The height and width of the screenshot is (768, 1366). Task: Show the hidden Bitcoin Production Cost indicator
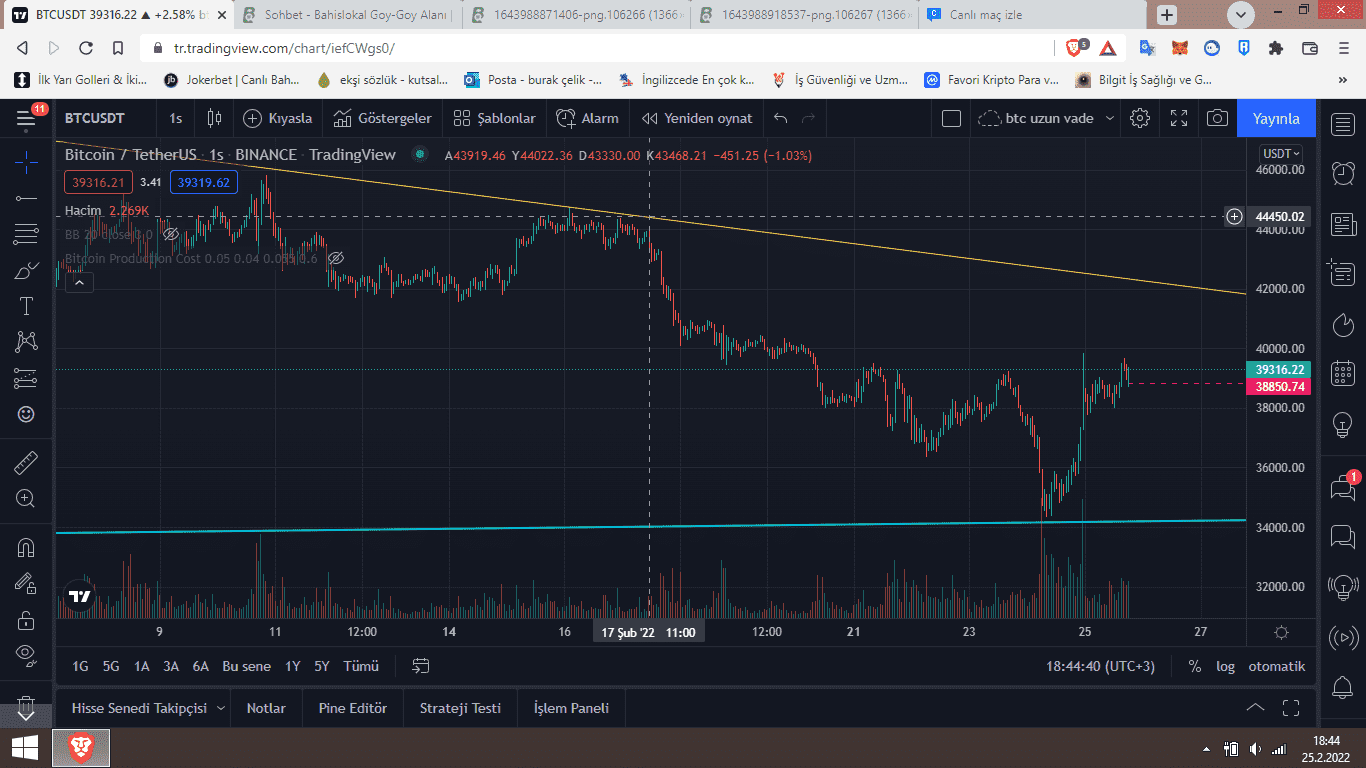tap(336, 258)
